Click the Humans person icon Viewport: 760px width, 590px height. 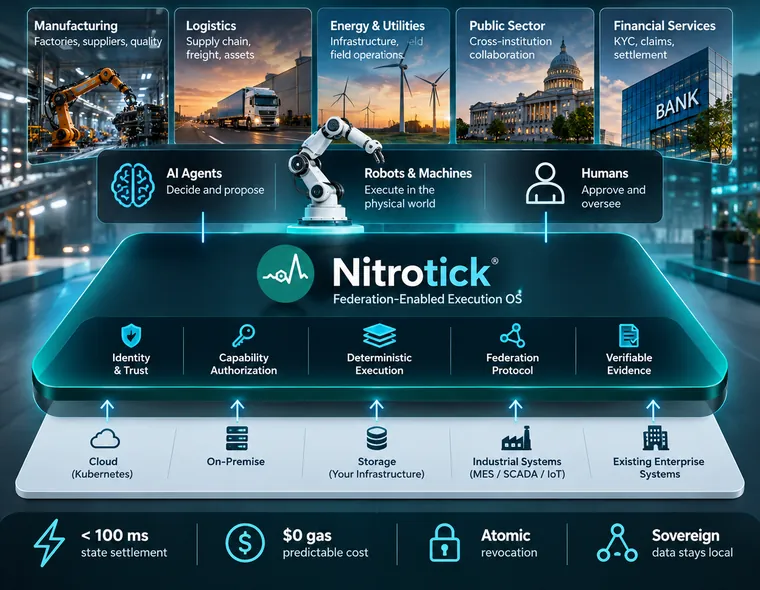(x=545, y=183)
